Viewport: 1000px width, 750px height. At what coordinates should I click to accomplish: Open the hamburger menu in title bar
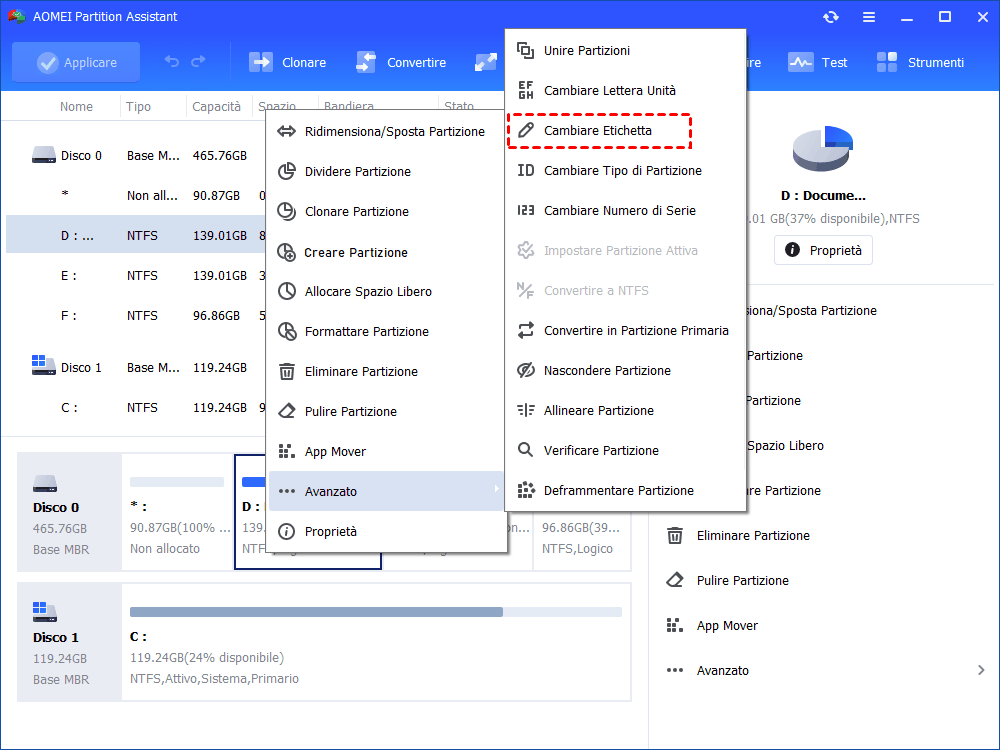tap(869, 17)
